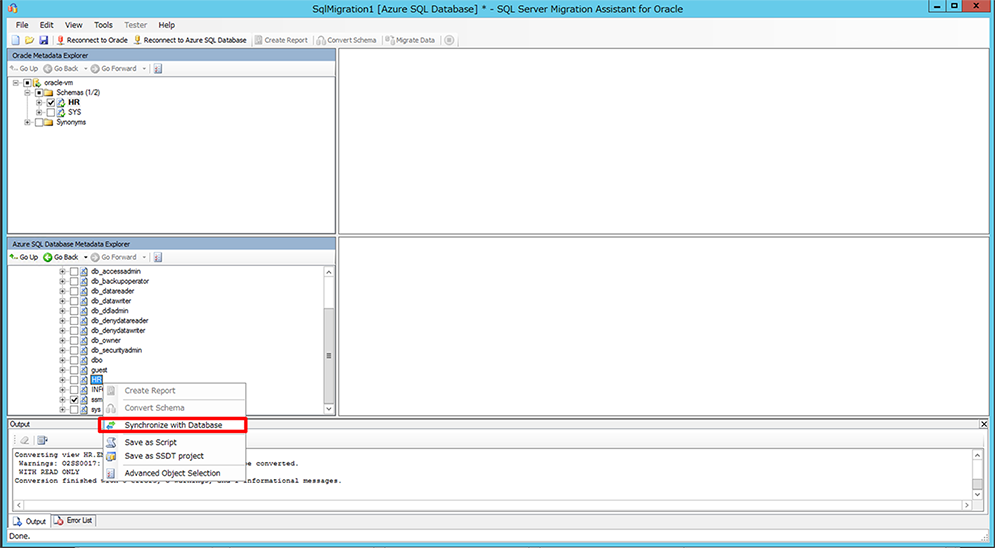995x548 pixels.
Task: Click the oracle-vm server icon
Action: point(37,83)
